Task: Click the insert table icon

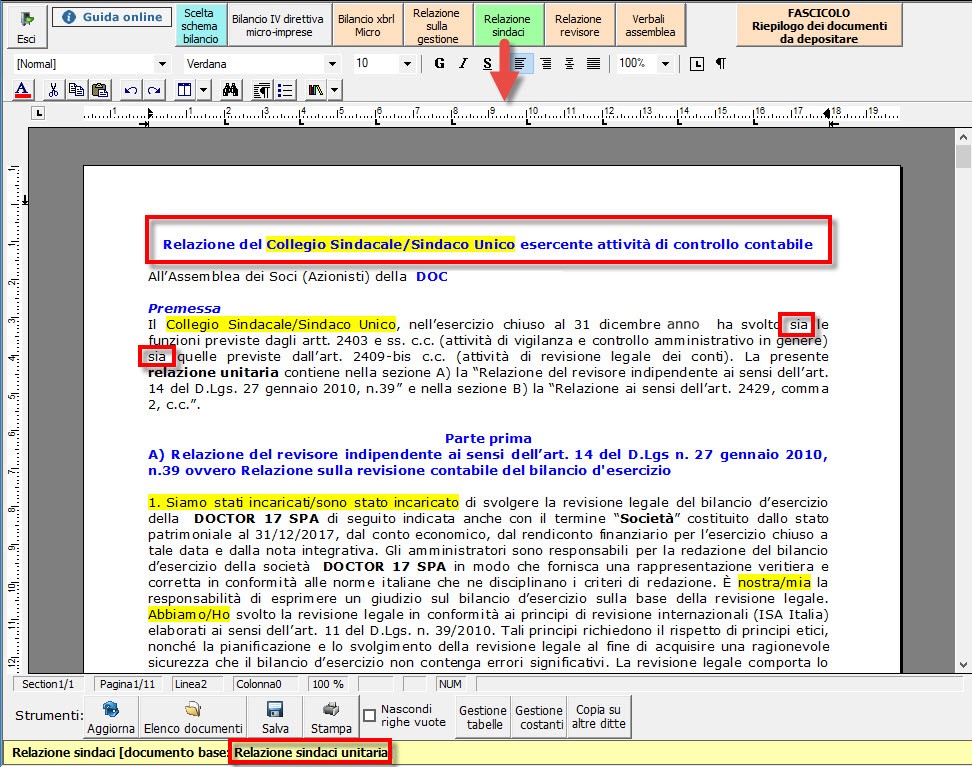Action: click(x=184, y=91)
